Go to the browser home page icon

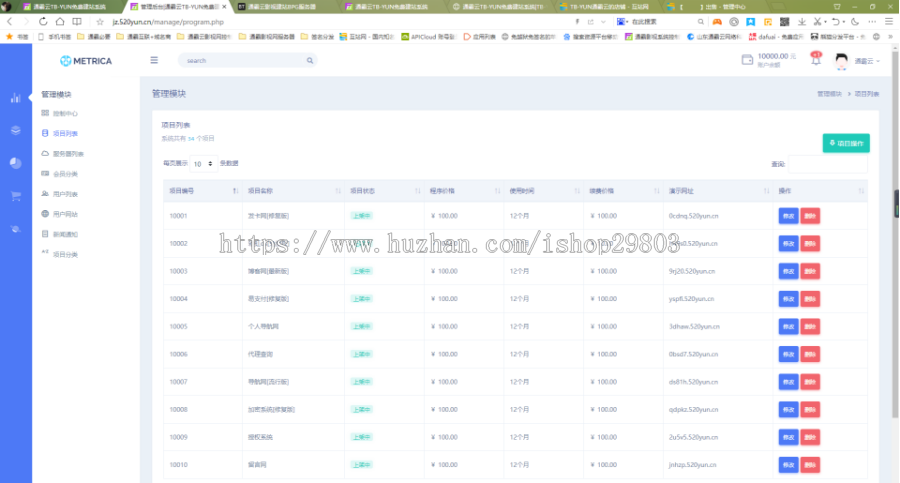(x=60, y=22)
